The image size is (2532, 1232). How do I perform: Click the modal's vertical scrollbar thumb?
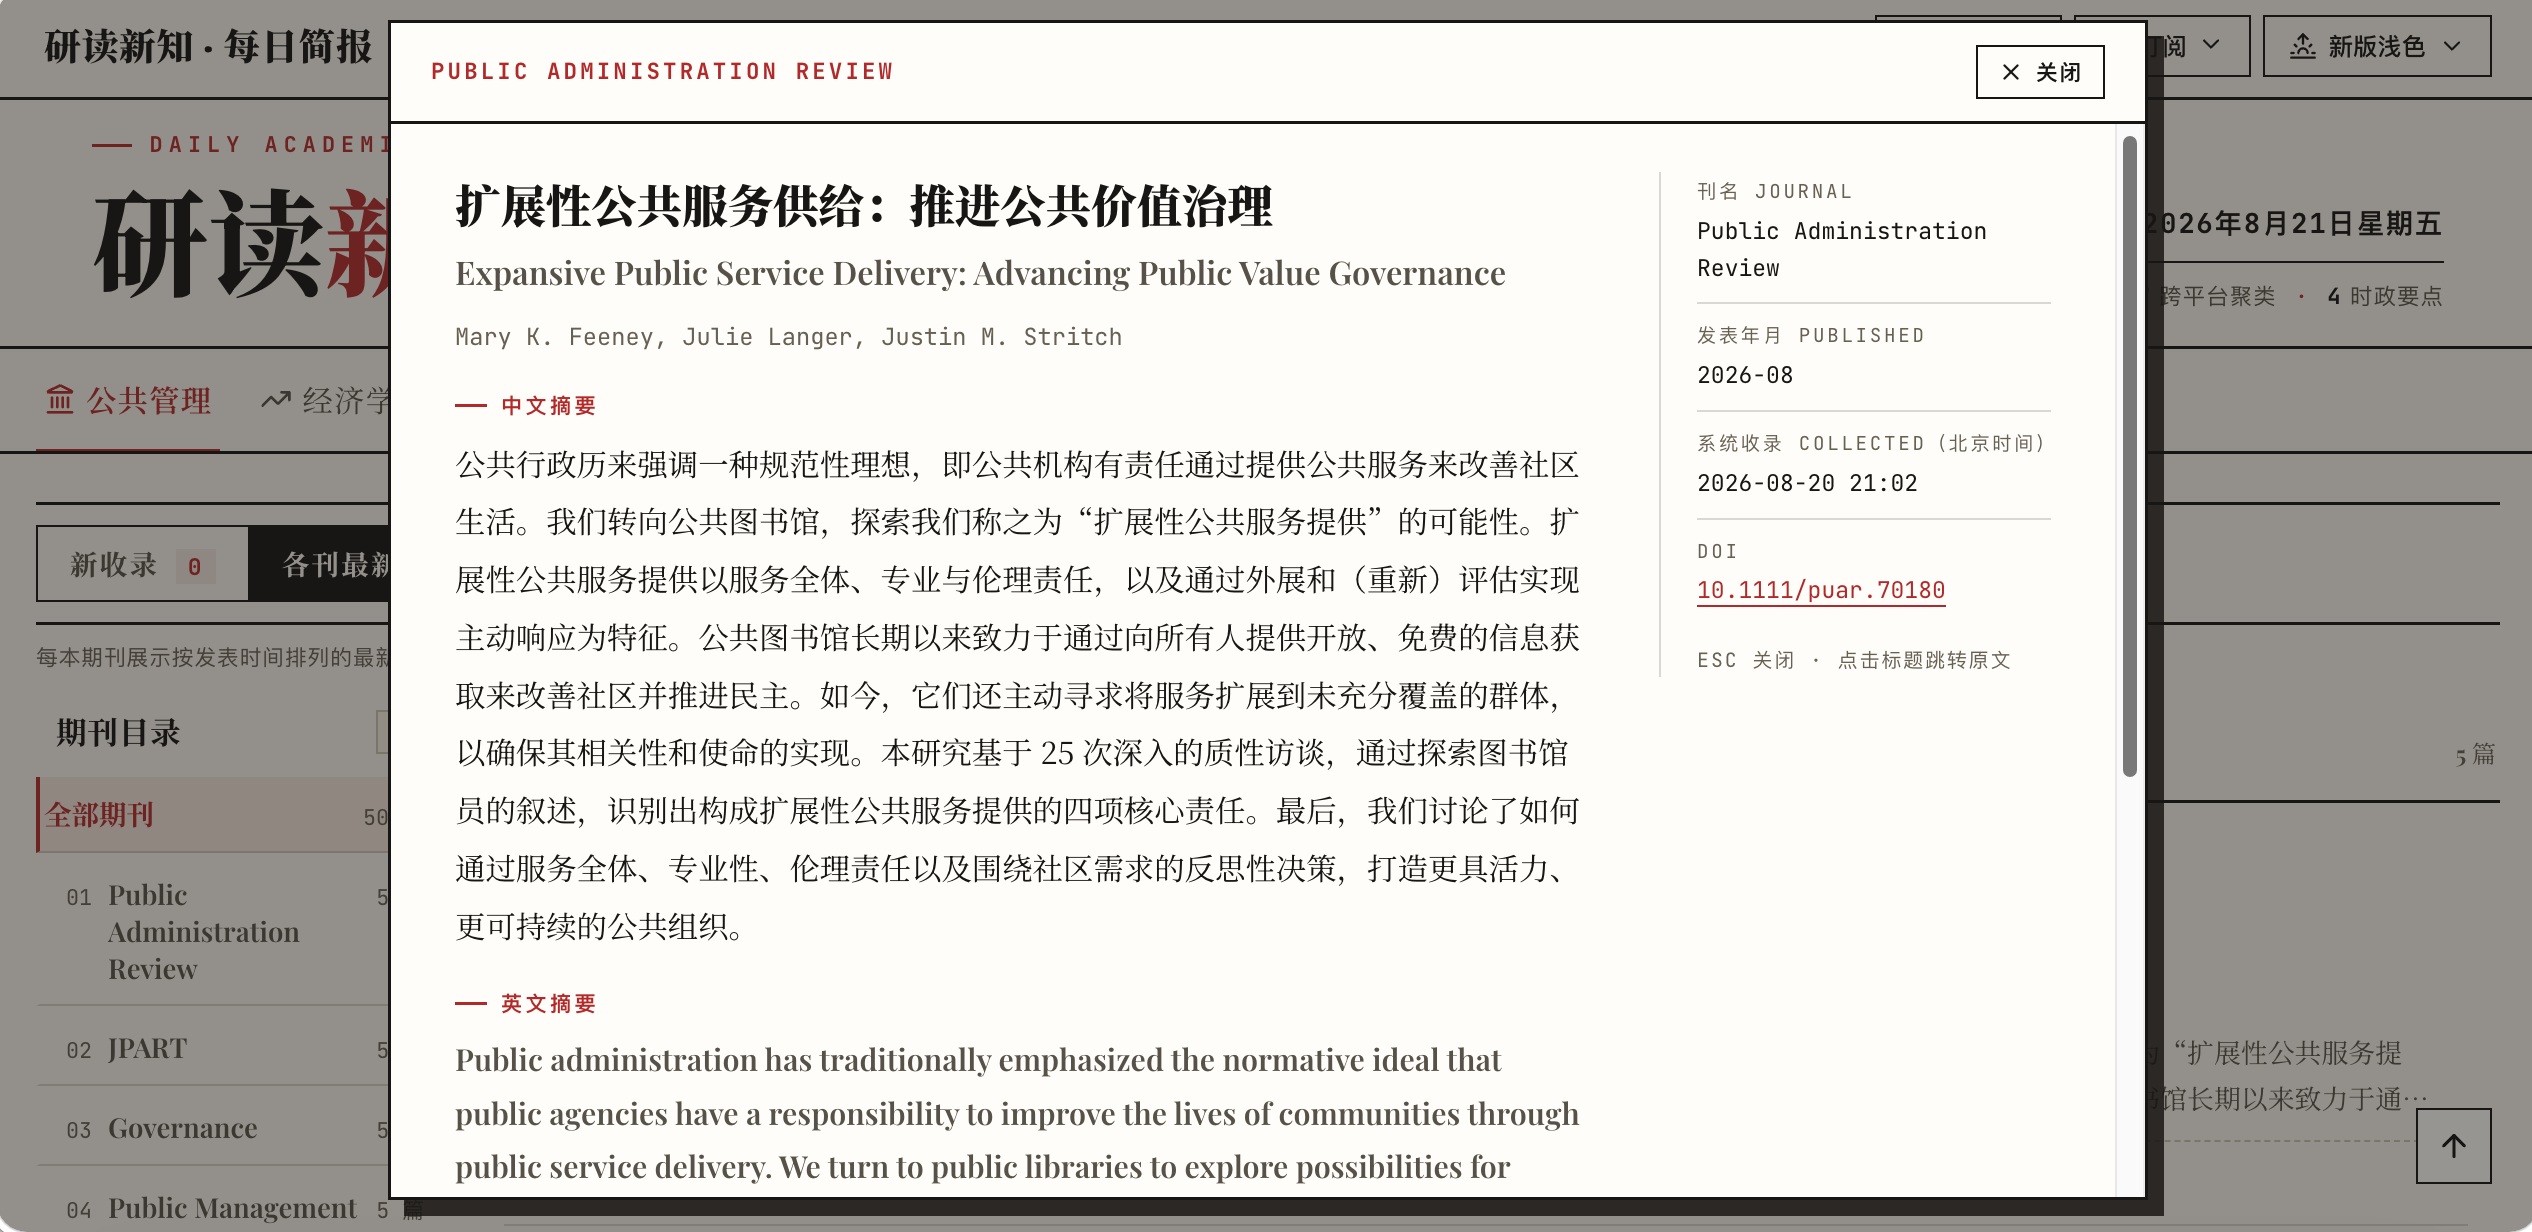pos(2129,456)
